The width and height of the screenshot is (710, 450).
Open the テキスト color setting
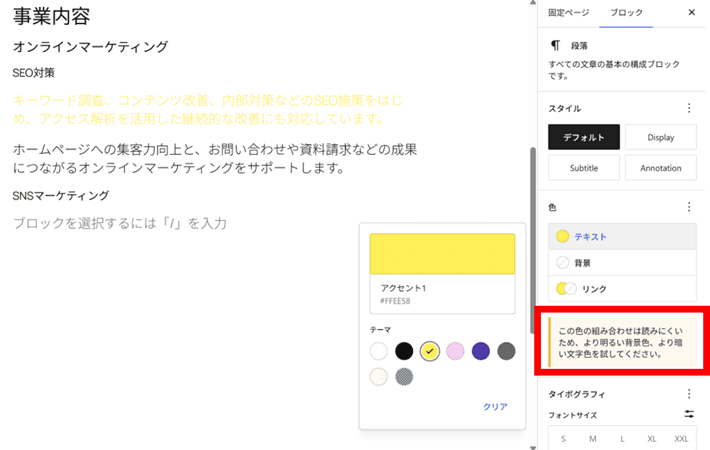point(622,236)
